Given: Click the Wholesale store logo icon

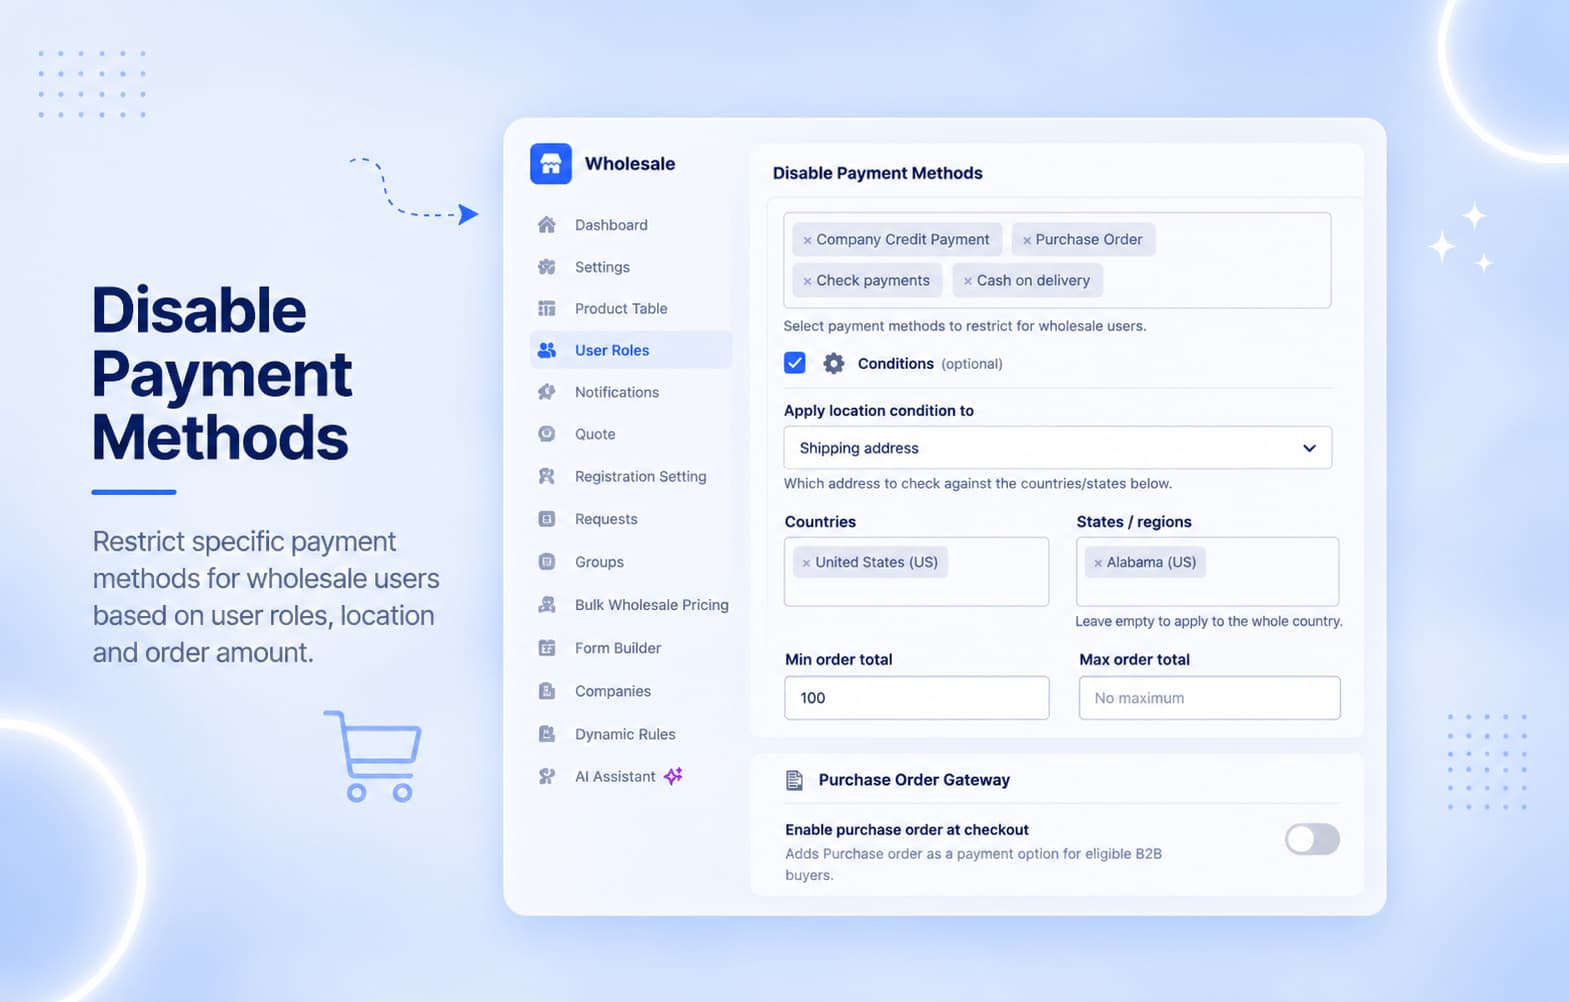Looking at the screenshot, I should click(x=551, y=164).
